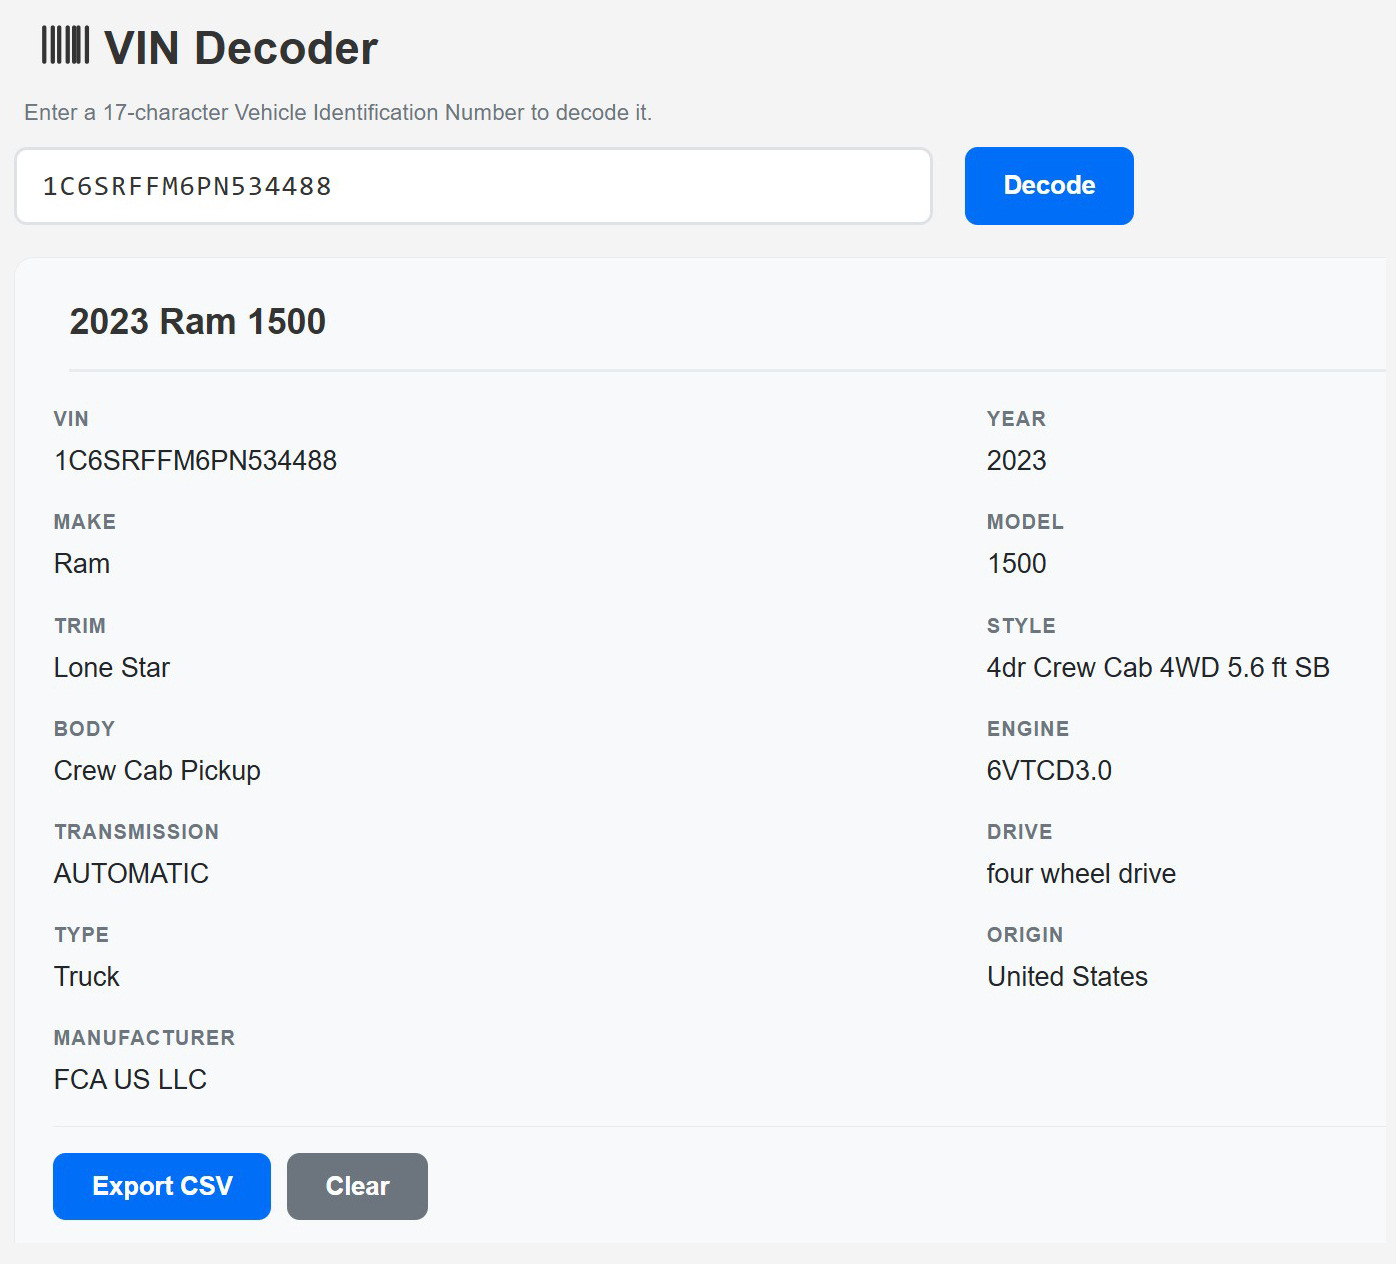Click the type value Truck
Image resolution: width=1396 pixels, height=1264 pixels.
click(87, 977)
